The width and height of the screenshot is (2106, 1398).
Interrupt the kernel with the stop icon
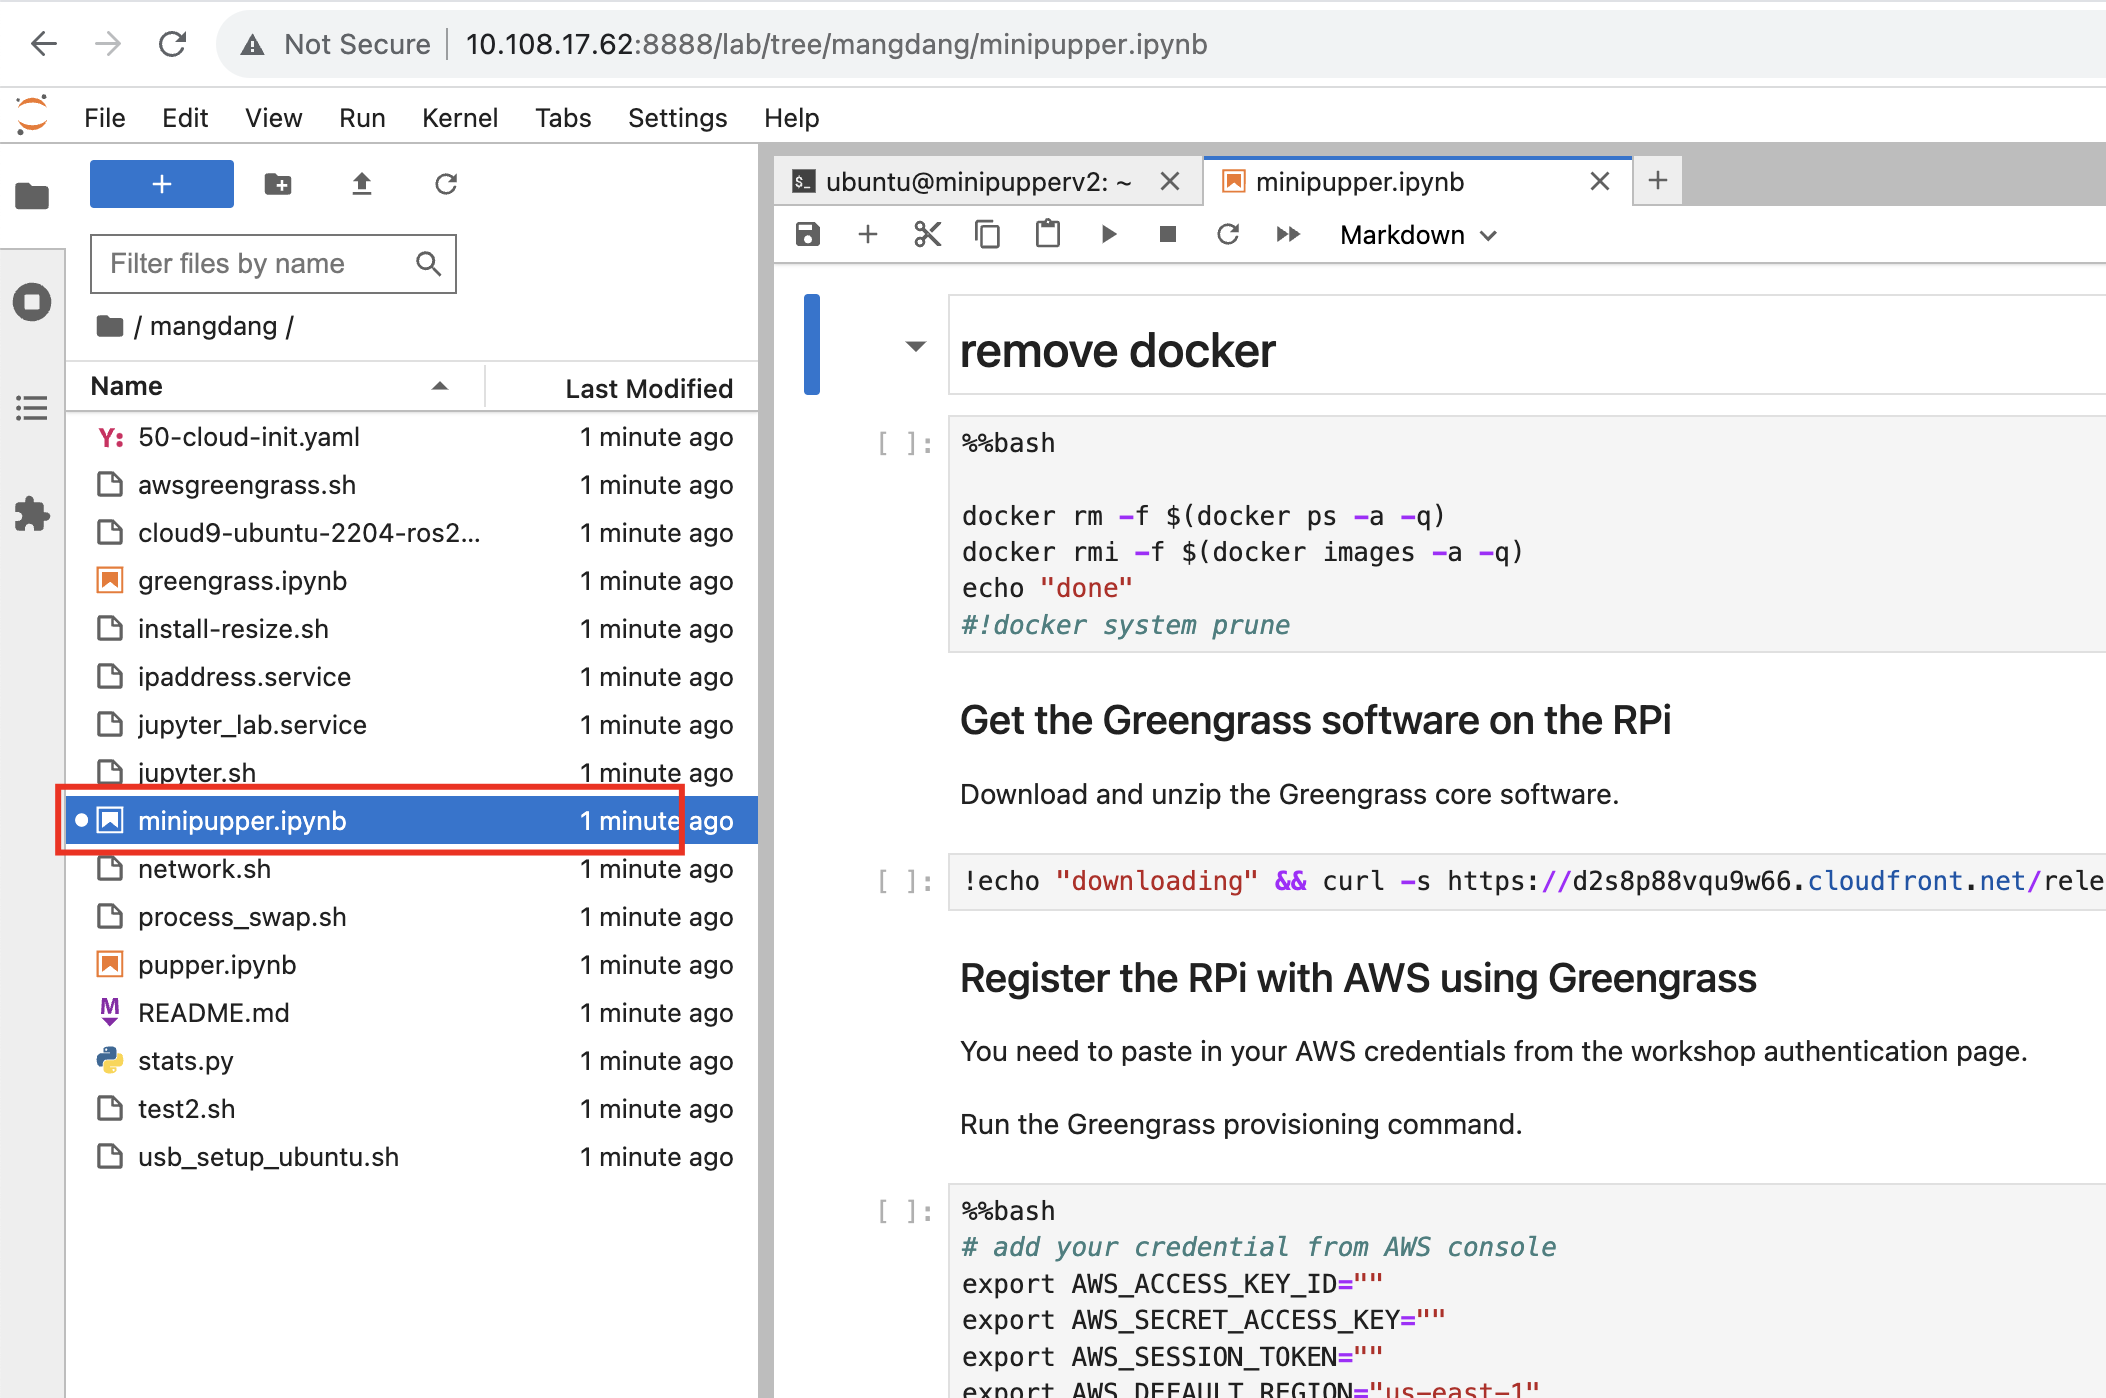1167,235
